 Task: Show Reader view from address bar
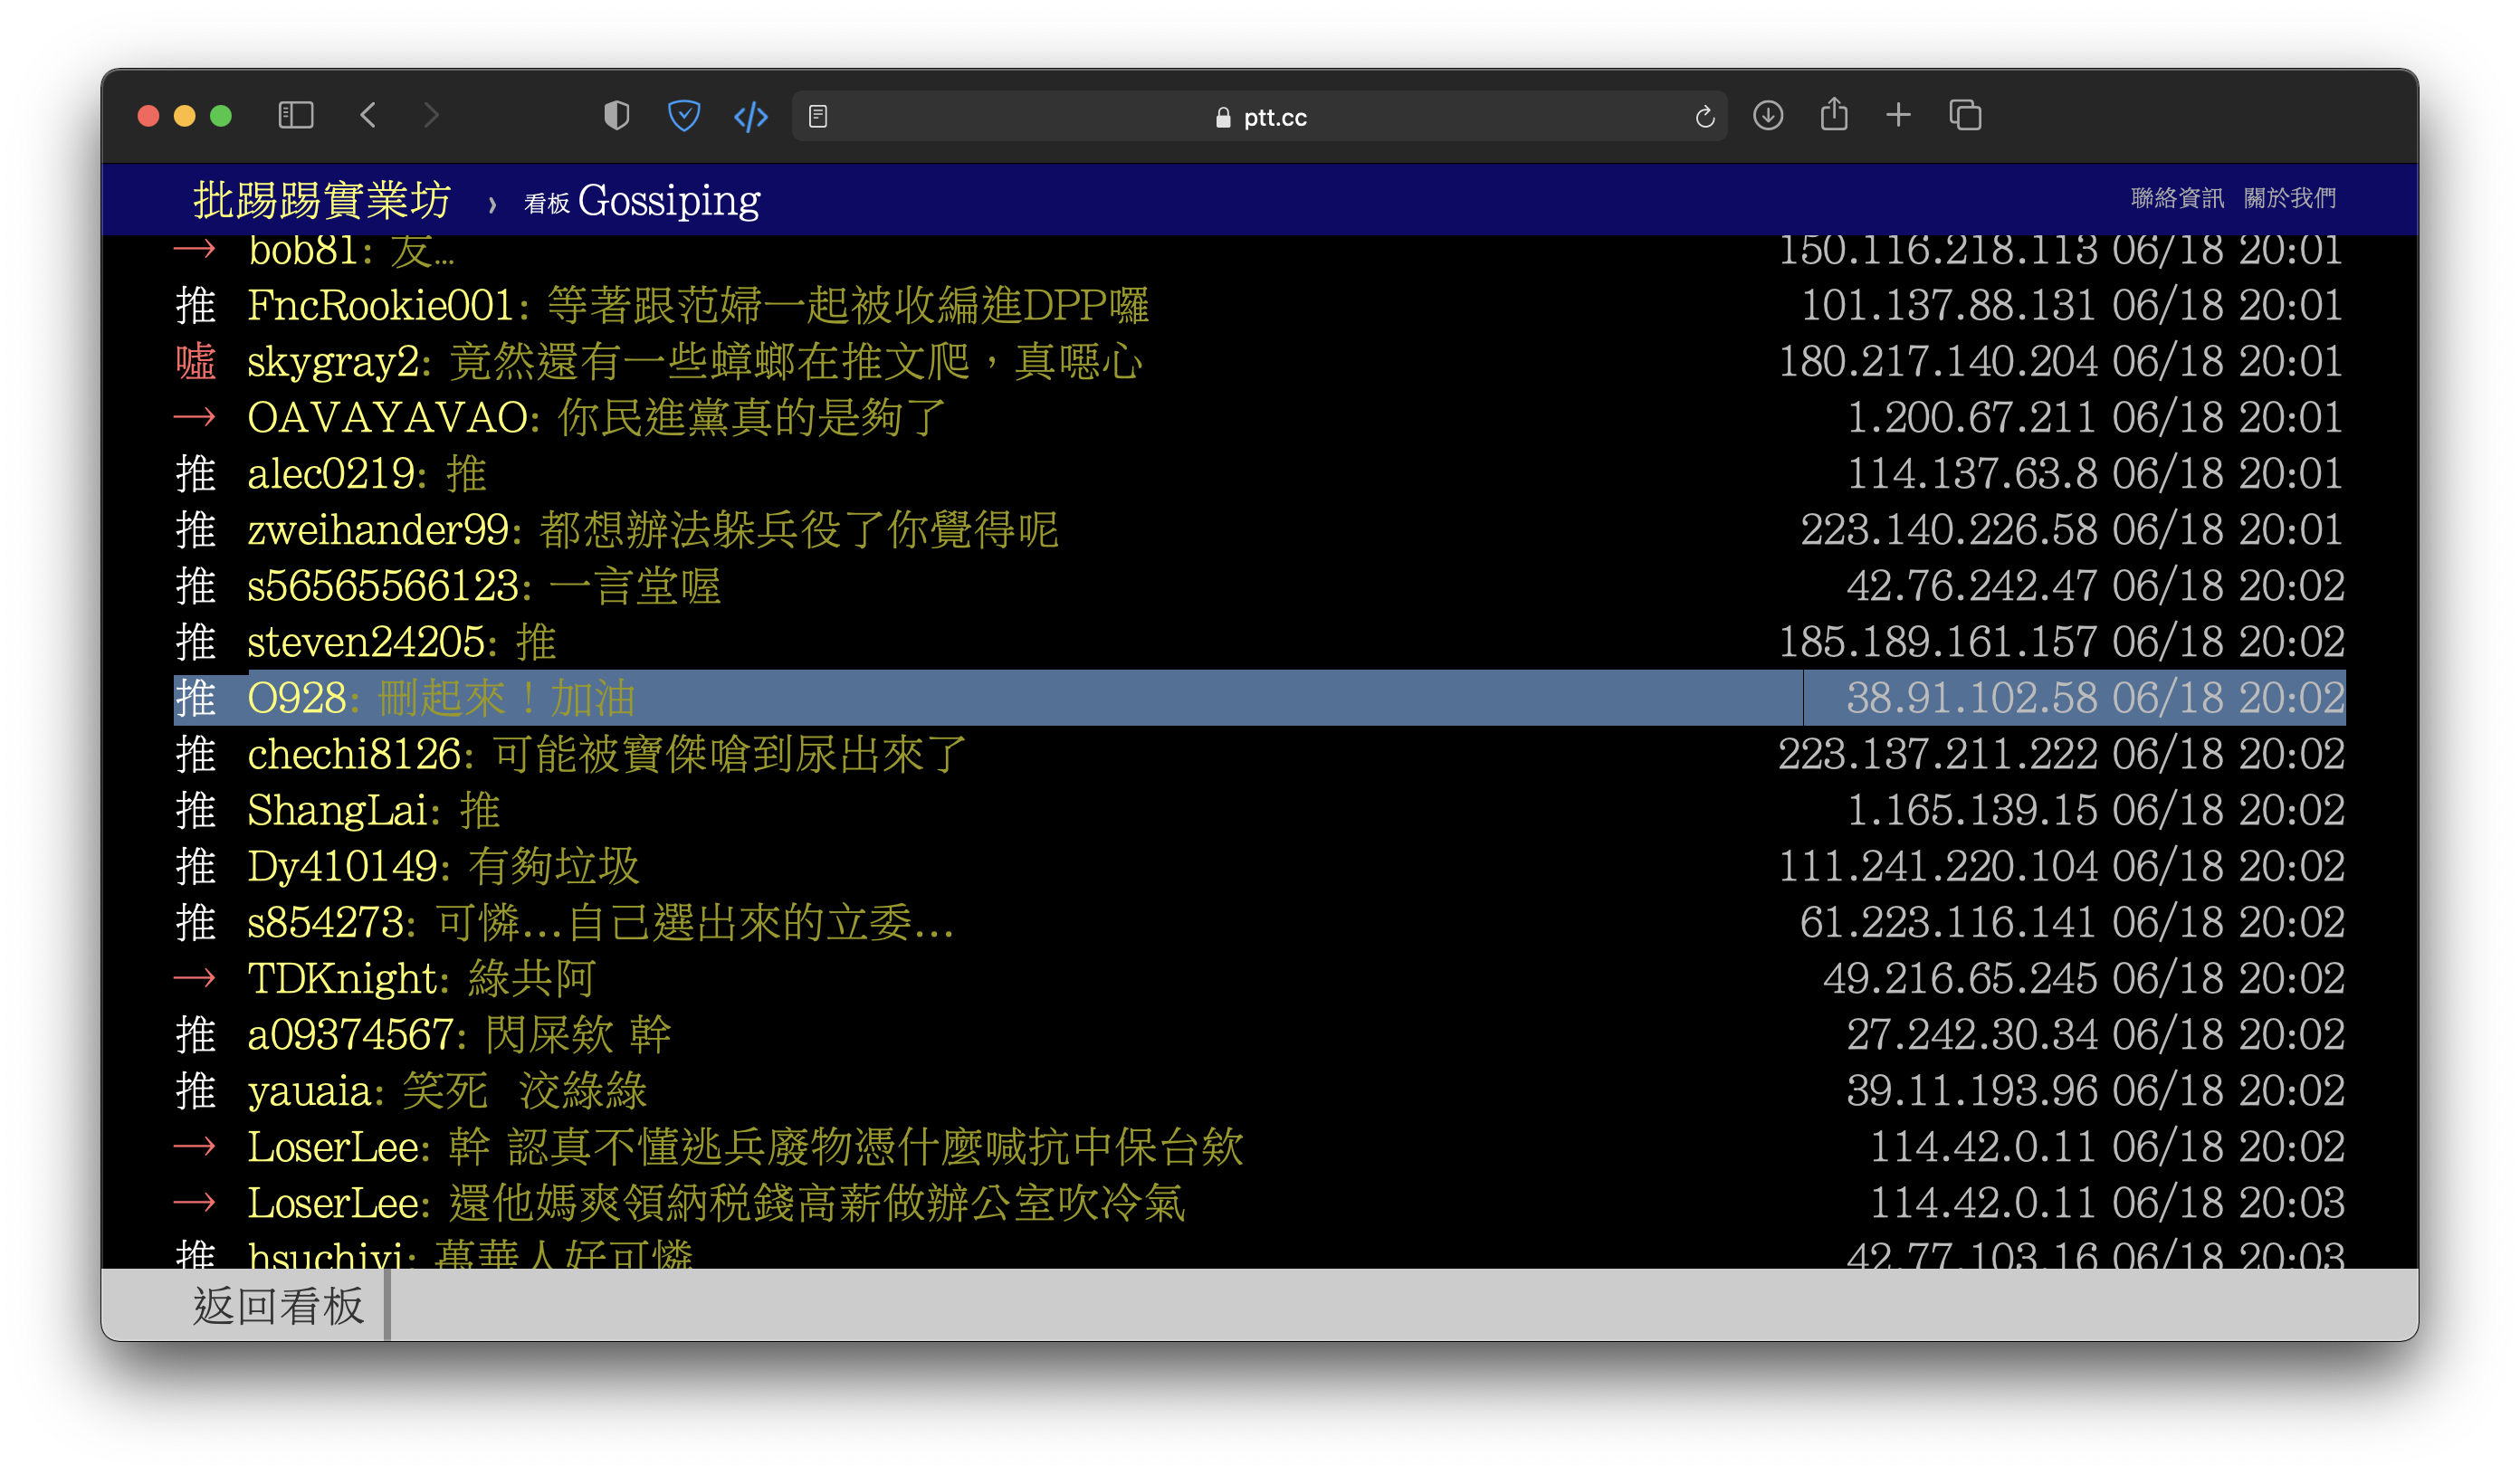pyautogui.click(x=818, y=117)
